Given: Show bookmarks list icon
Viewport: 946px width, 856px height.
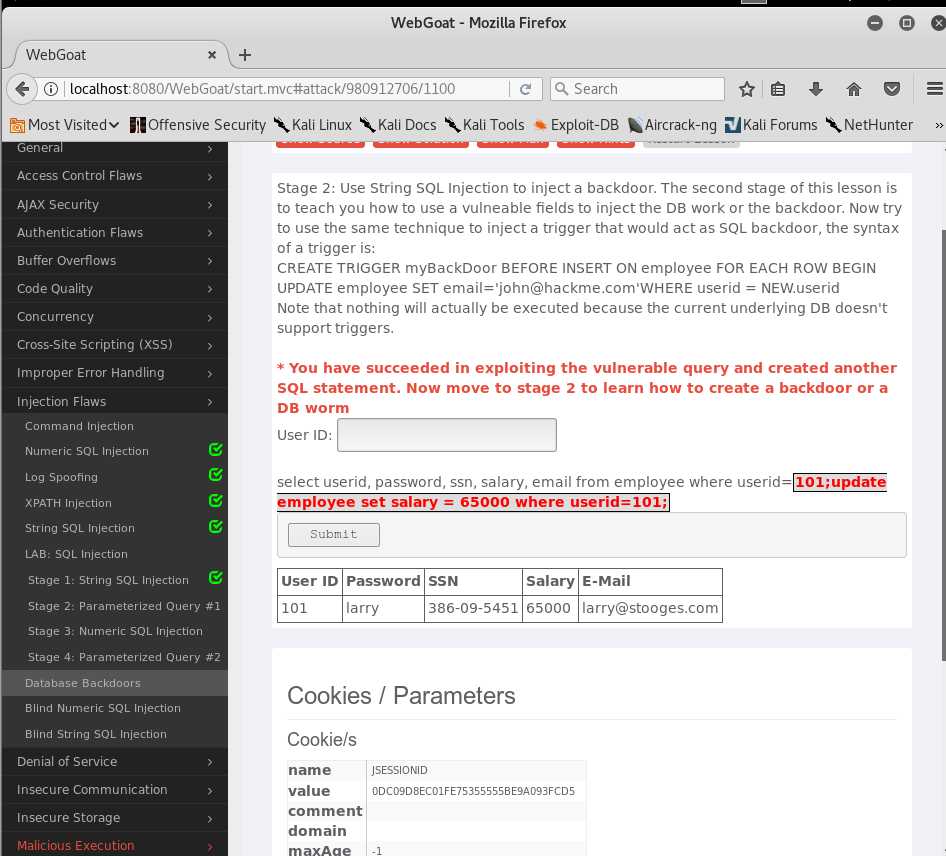Looking at the screenshot, I should pyautogui.click(x=778, y=89).
